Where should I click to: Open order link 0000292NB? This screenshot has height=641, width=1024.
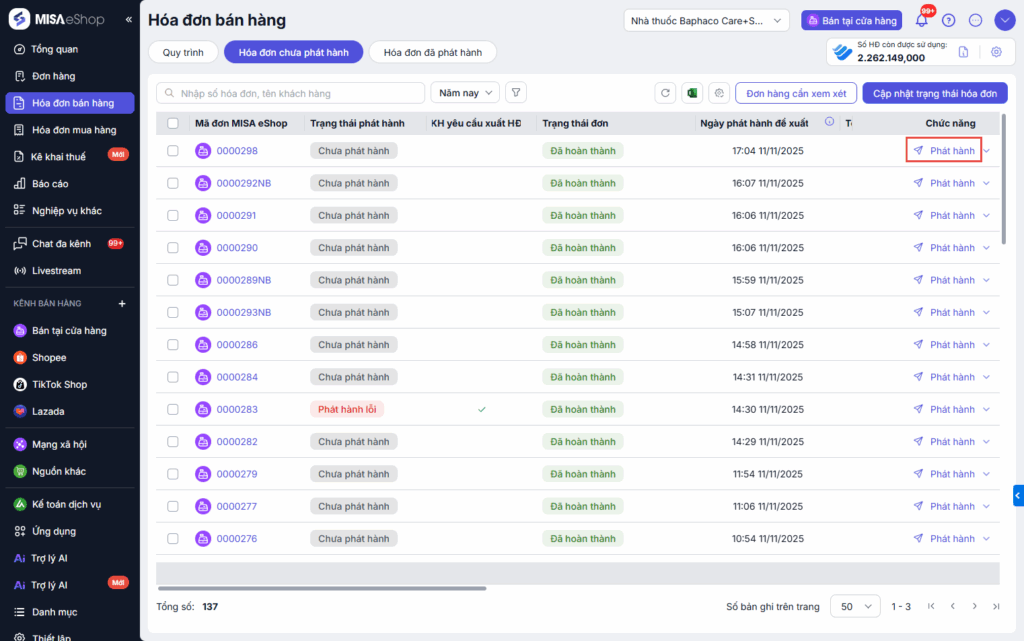click(243, 183)
